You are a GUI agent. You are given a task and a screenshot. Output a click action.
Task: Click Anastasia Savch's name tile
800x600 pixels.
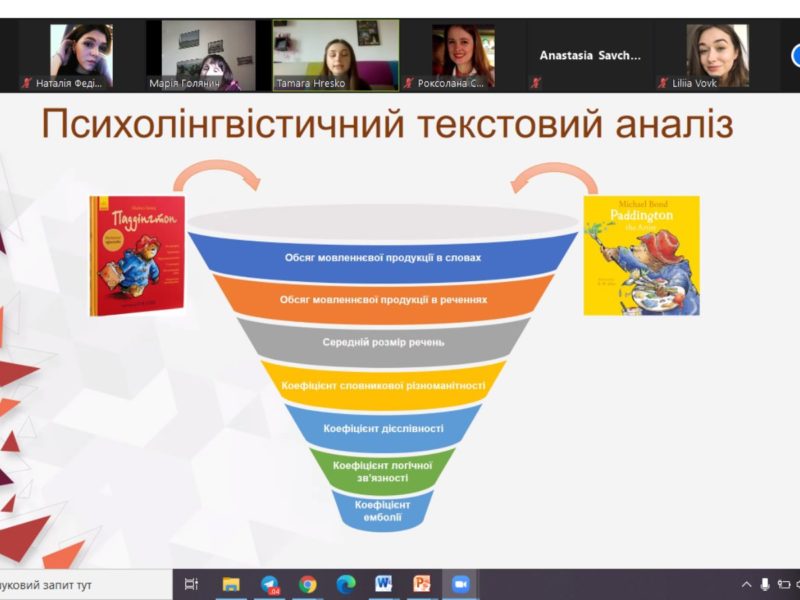pos(590,56)
